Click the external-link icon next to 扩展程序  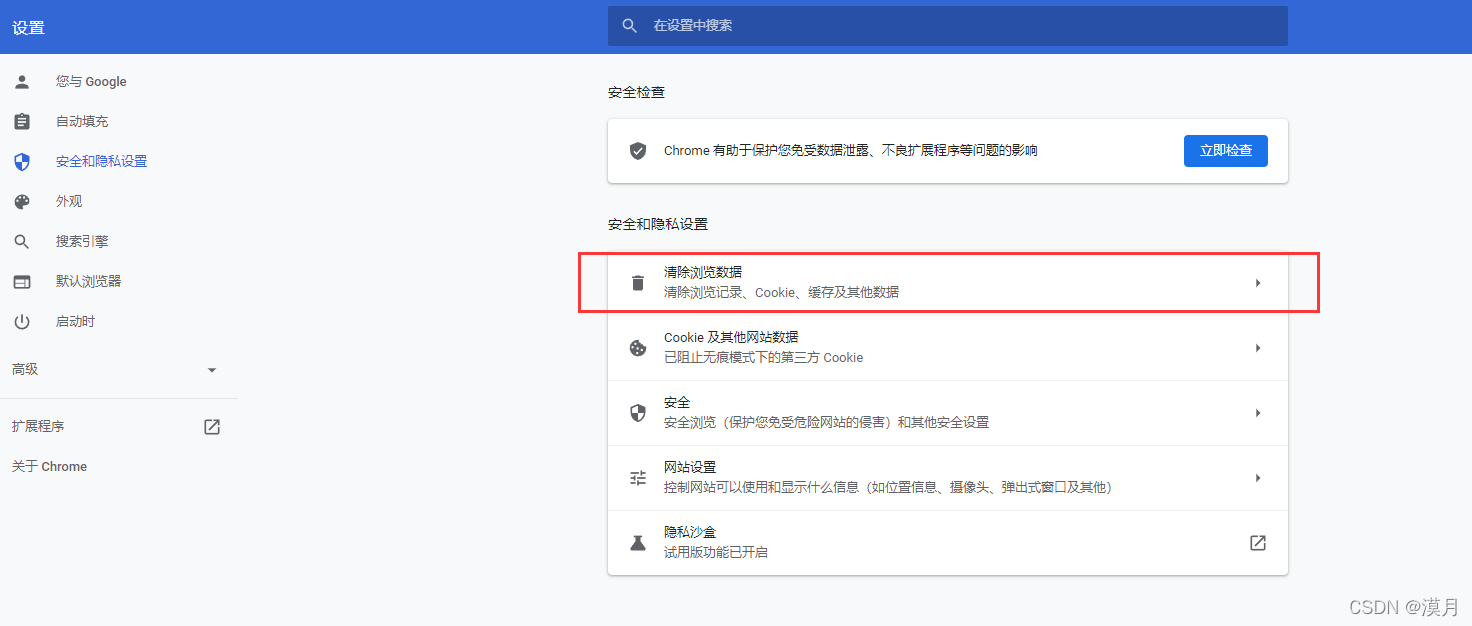[212, 427]
